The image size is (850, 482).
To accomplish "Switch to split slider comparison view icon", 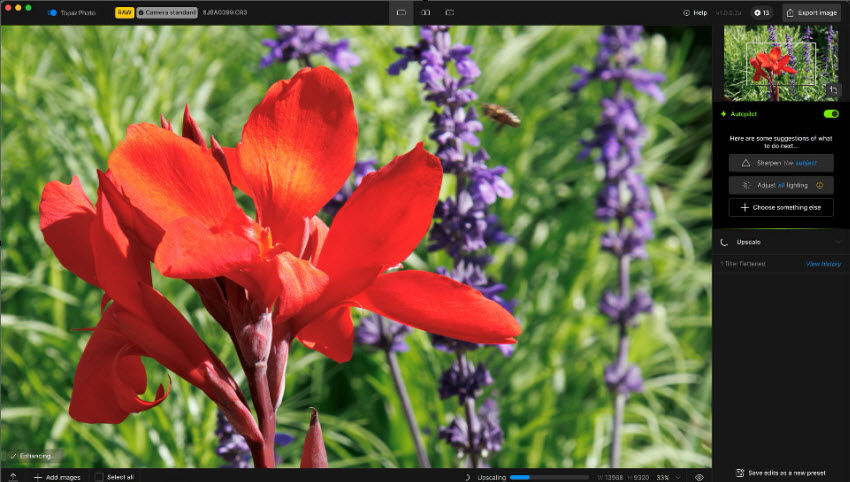I will (449, 12).
